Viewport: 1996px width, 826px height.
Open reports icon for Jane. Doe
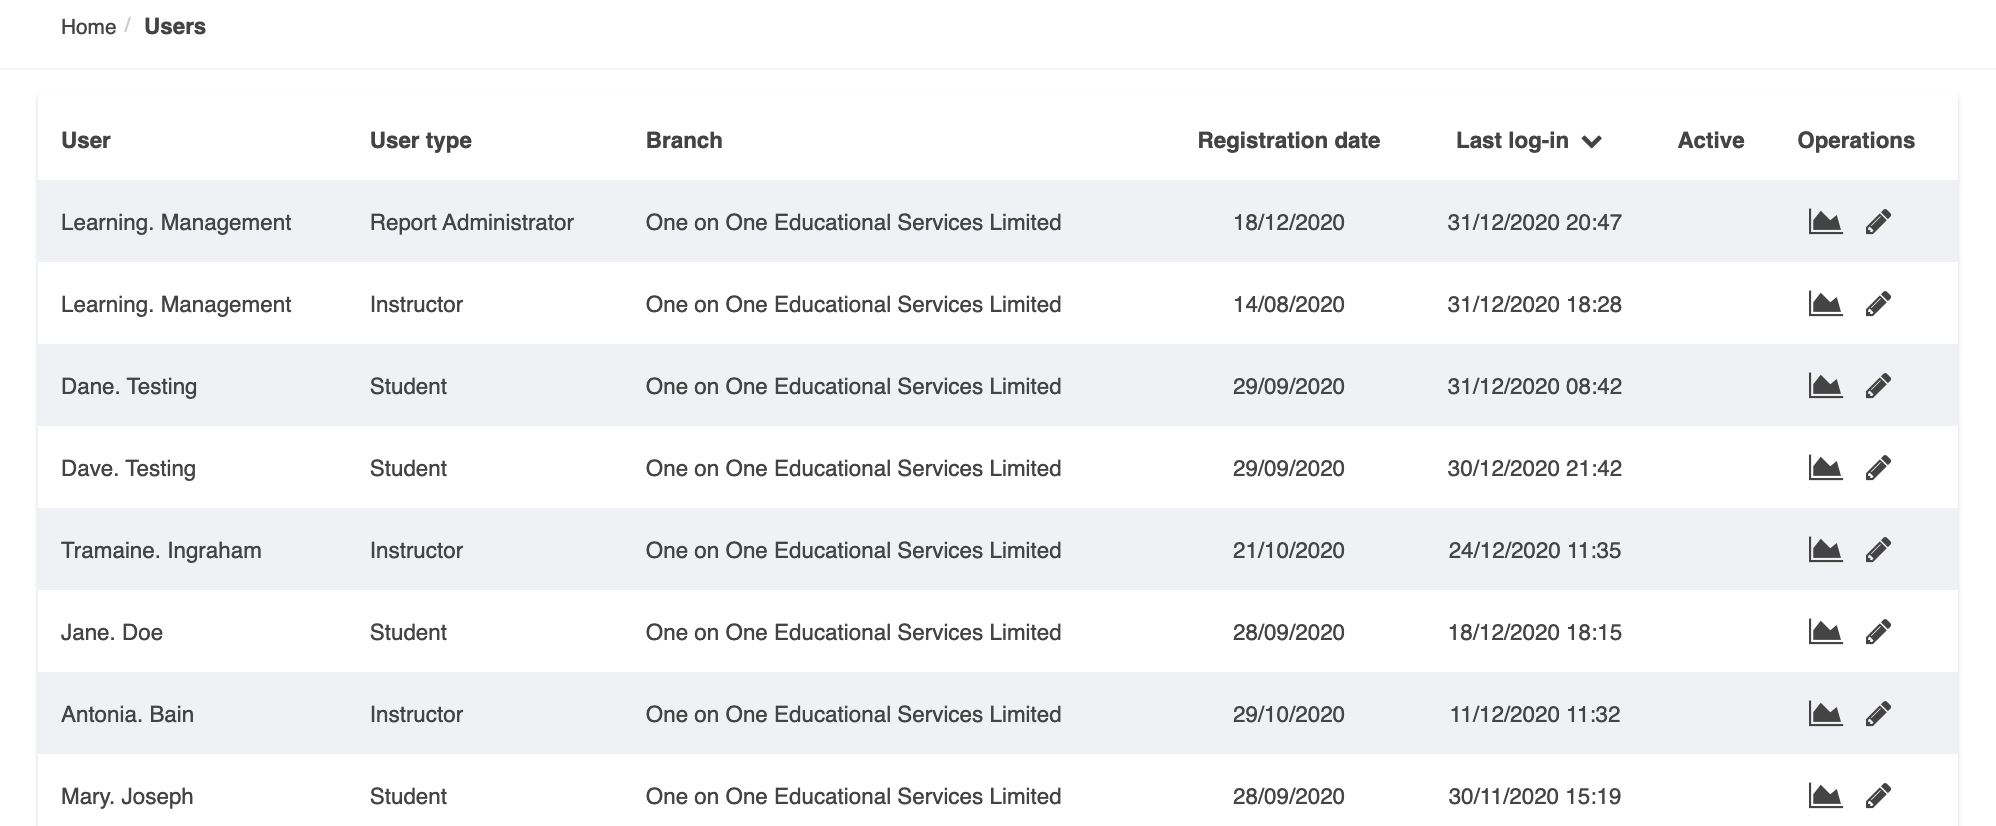1825,632
